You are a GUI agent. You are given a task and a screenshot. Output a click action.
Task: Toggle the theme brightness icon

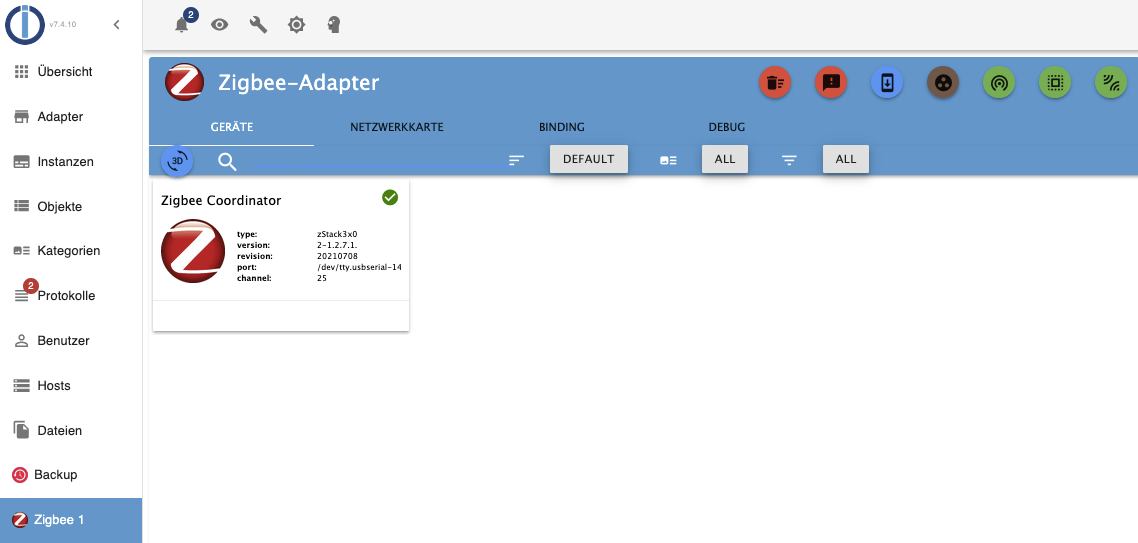coord(296,25)
